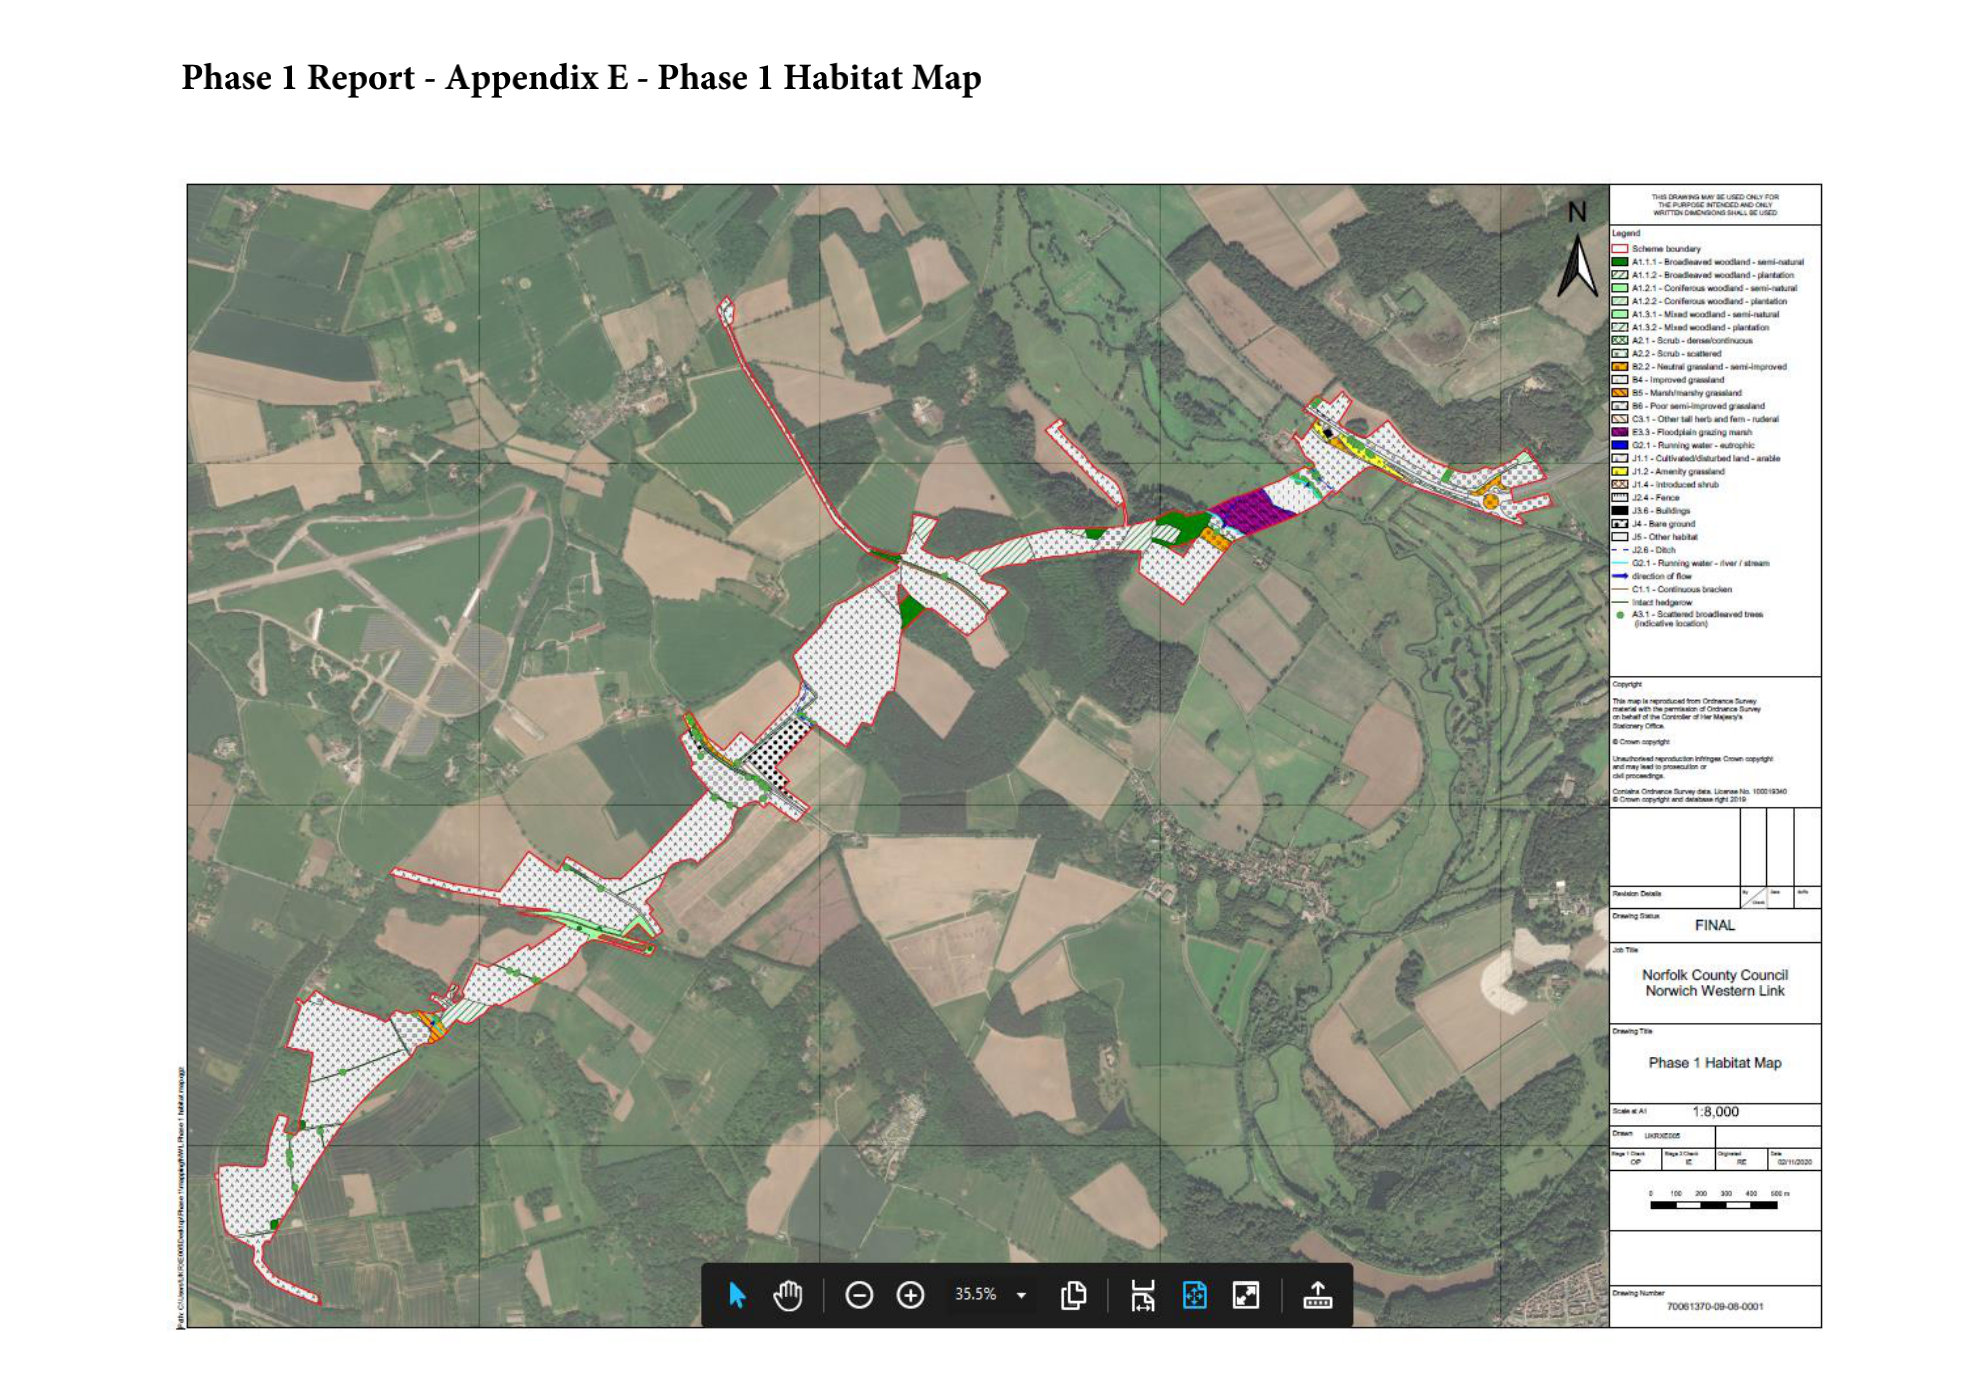Click the Scheme boundary legend entry
Viewport: 1964px width, 1388px height.
point(1665,248)
